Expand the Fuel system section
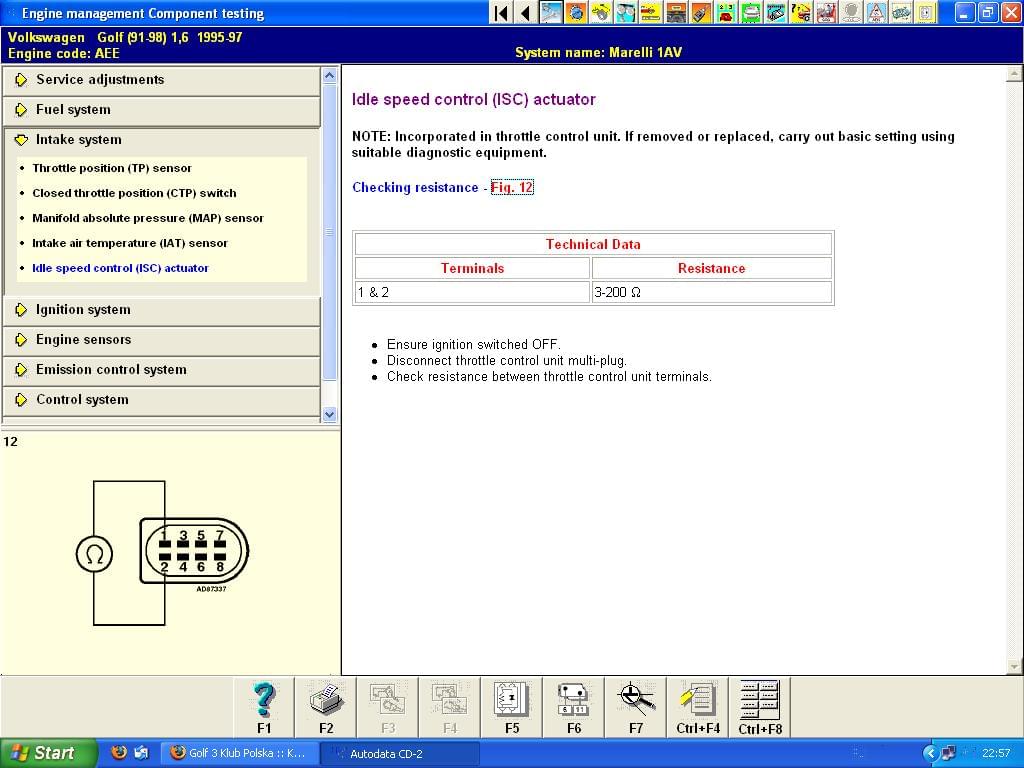The height and width of the screenshot is (768, 1024). click(73, 110)
